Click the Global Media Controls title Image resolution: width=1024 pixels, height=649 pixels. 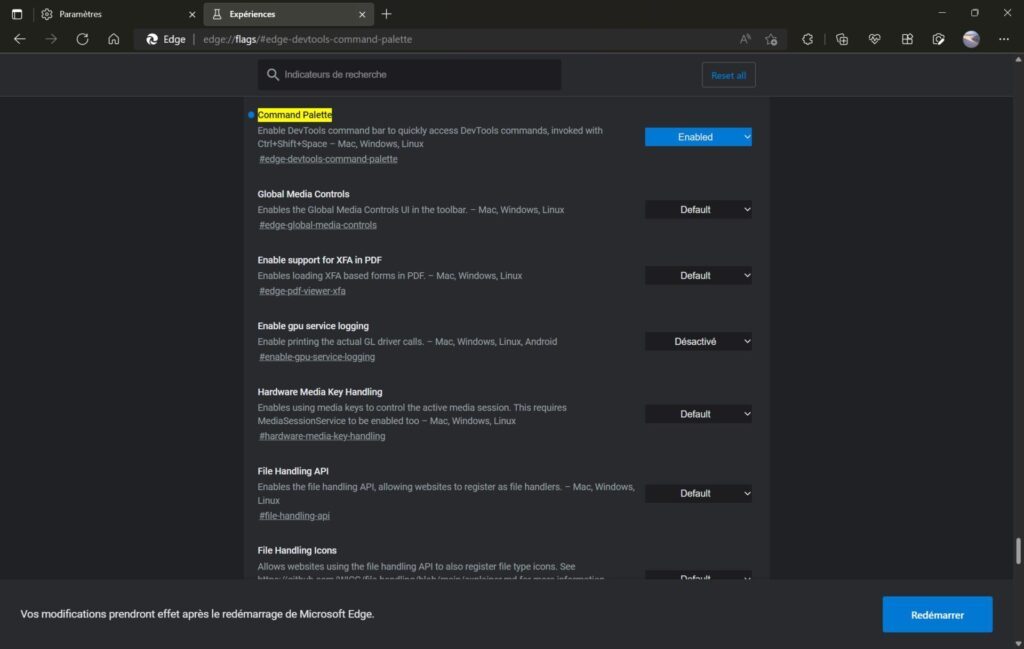point(303,194)
